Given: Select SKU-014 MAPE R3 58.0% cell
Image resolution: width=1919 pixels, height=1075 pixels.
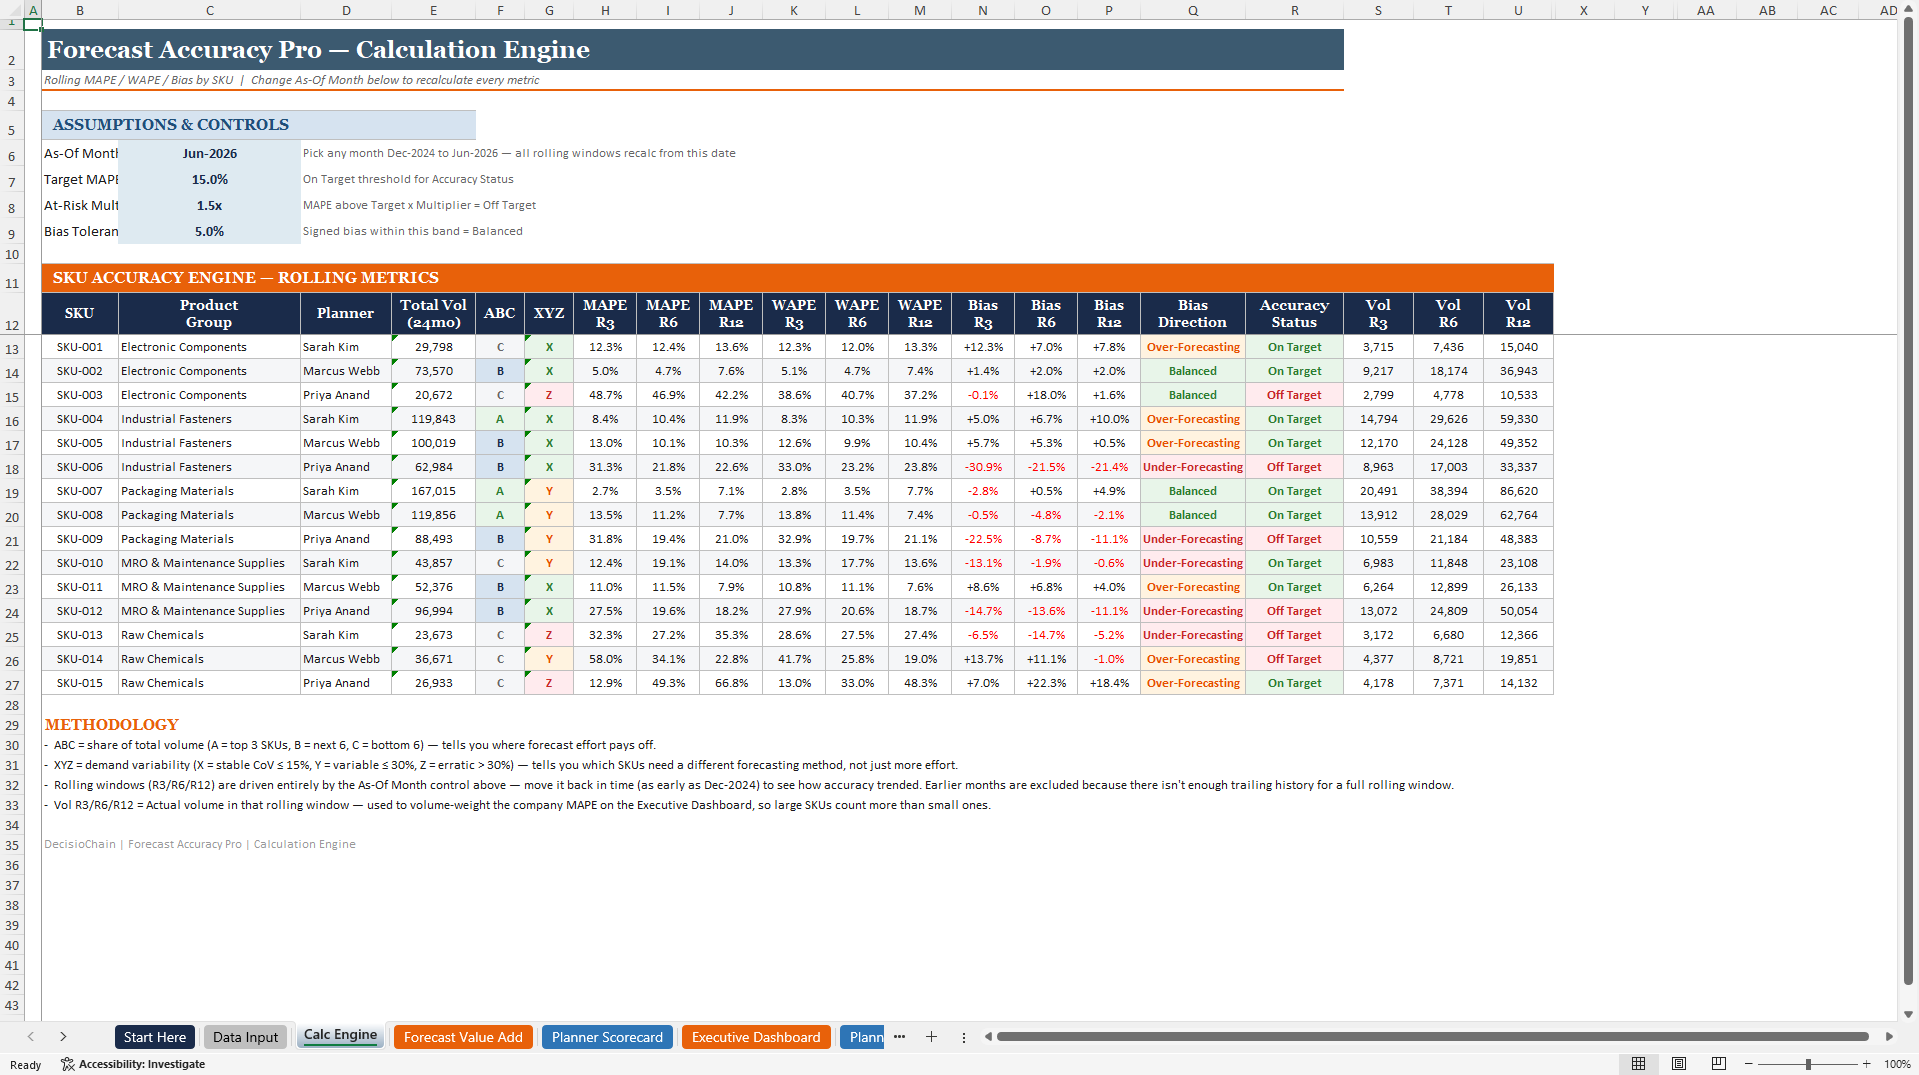Looking at the screenshot, I should [605, 659].
